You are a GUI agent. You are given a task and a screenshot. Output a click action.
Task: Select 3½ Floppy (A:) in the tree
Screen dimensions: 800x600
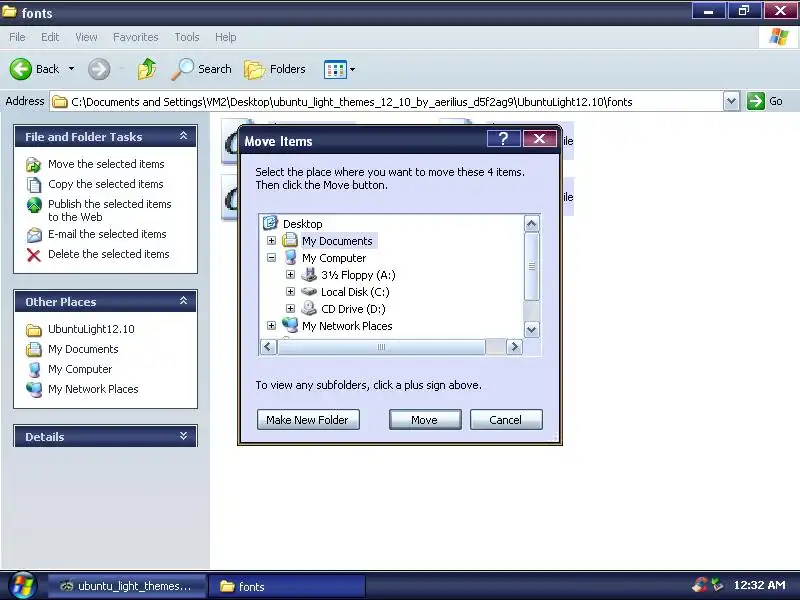tap(358, 275)
